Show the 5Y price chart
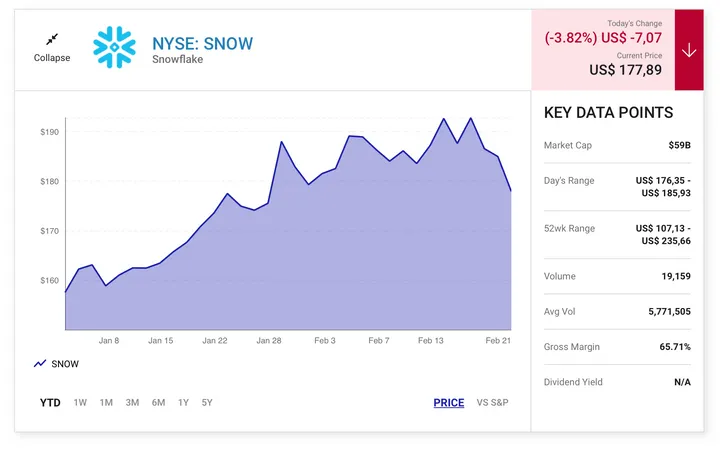 207,403
